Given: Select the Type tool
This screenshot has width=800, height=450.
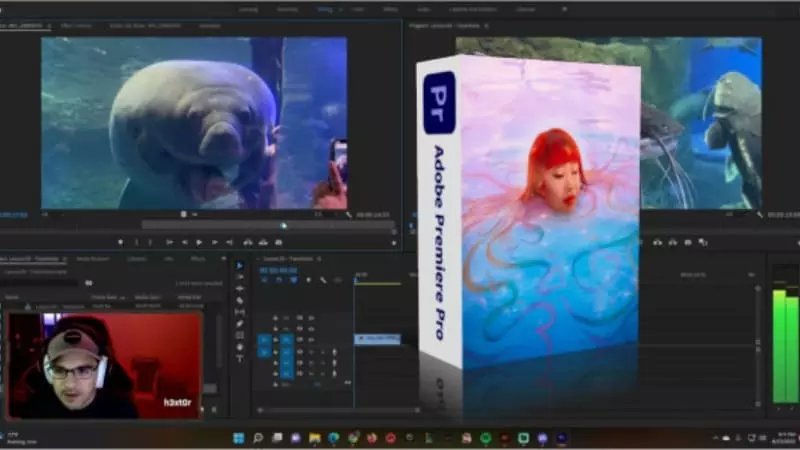Looking at the screenshot, I should [x=240, y=359].
